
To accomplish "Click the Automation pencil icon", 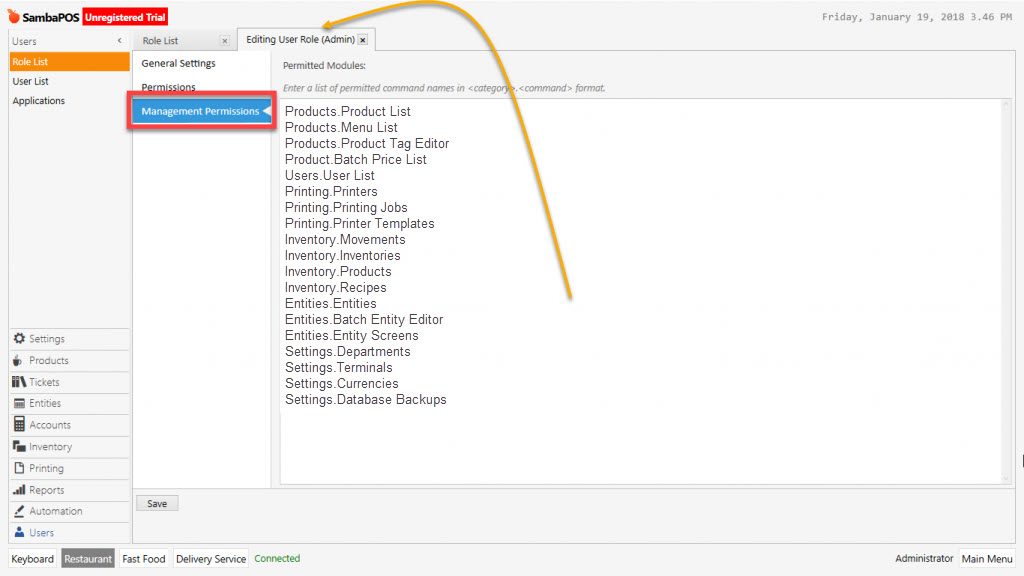I will point(19,511).
